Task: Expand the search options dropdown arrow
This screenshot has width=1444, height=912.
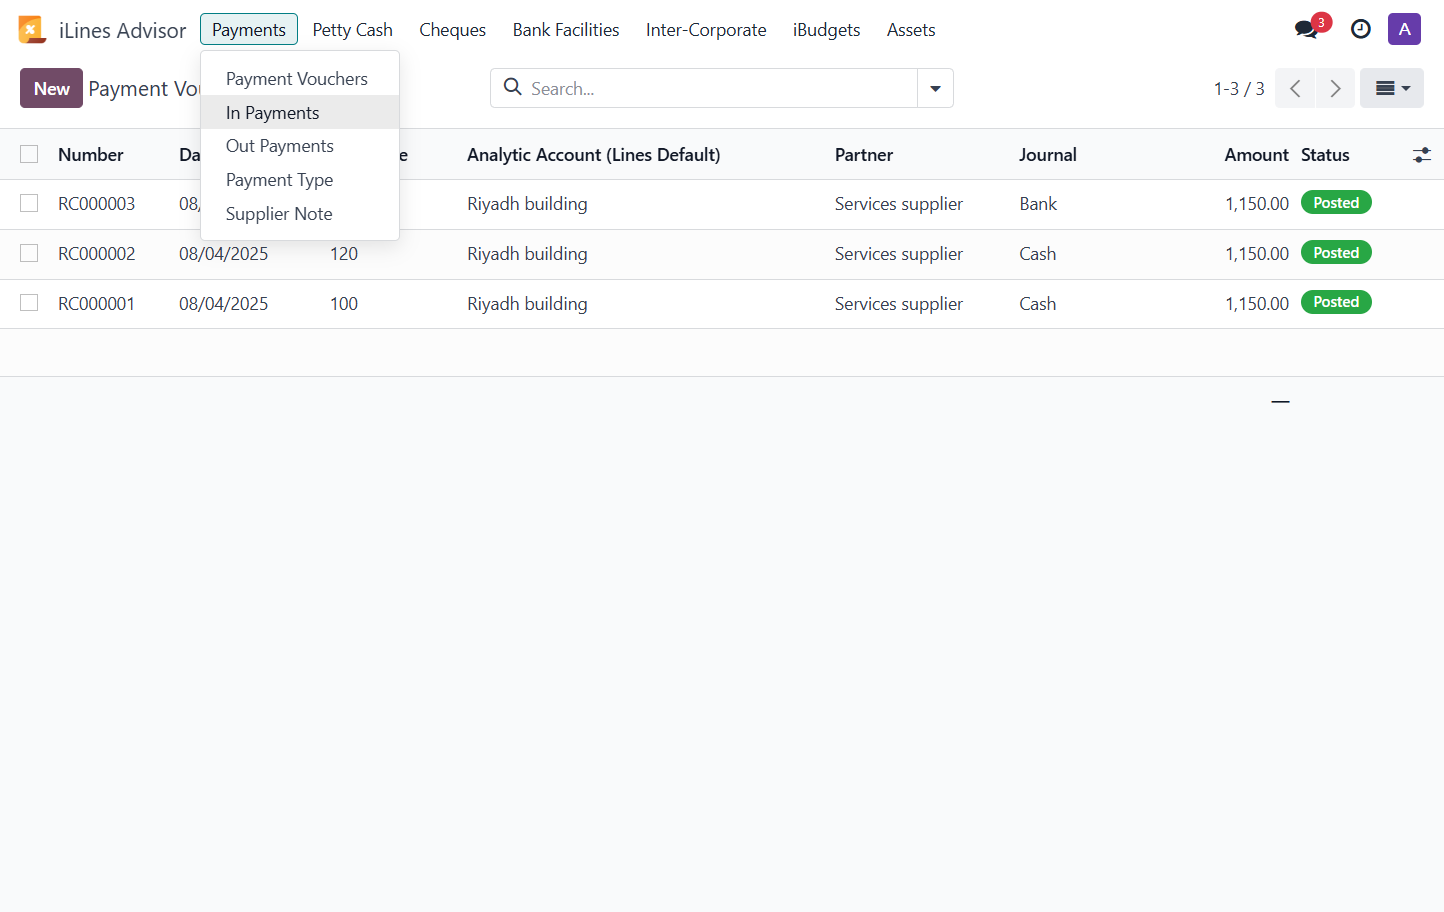Action: pyautogui.click(x=935, y=88)
